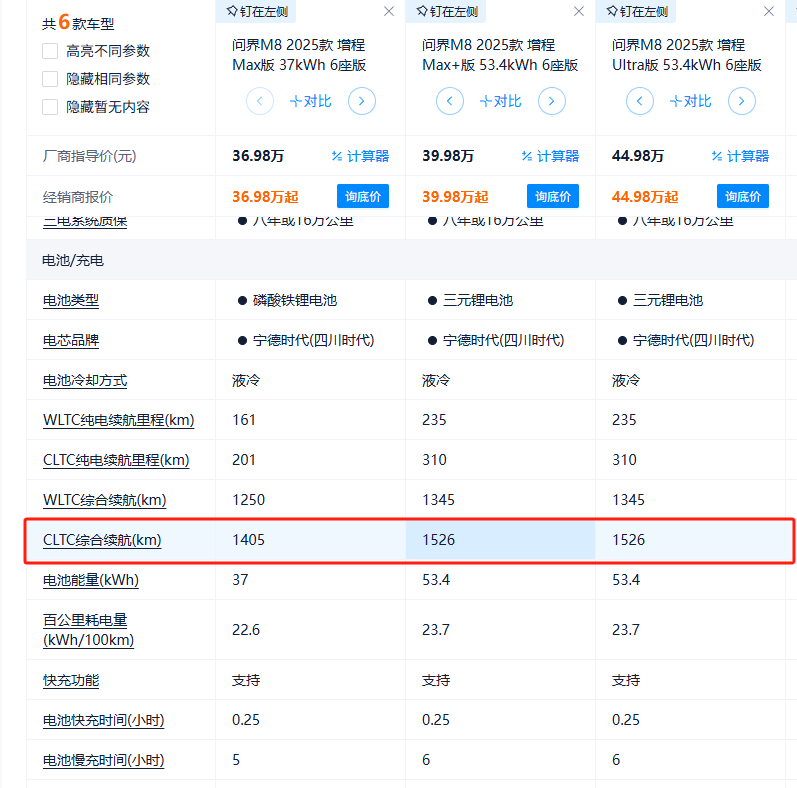Click 询底价 for the 44.98万起 model
Viewport: 797px width, 788px height.
[743, 196]
